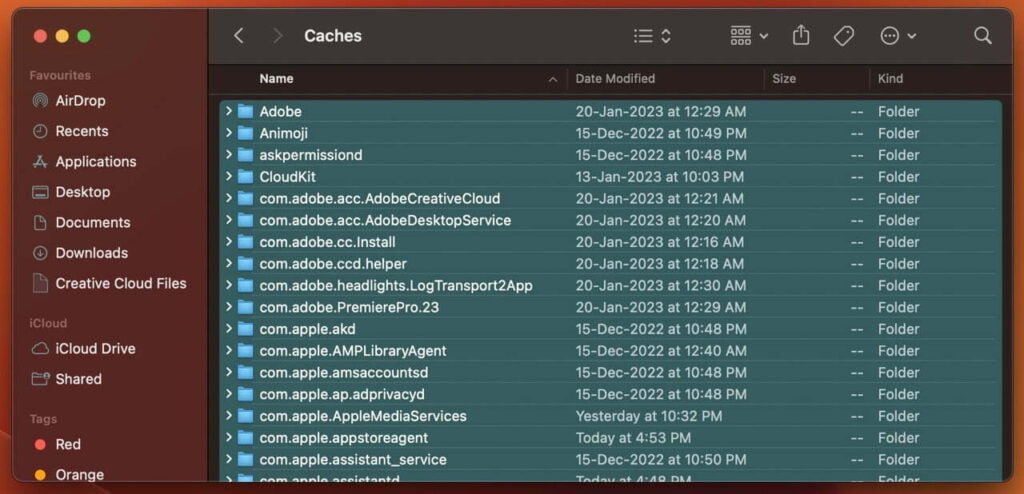This screenshot has height=494, width=1024.
Task: Click the iCloud sidebar heading
Action: (48, 323)
